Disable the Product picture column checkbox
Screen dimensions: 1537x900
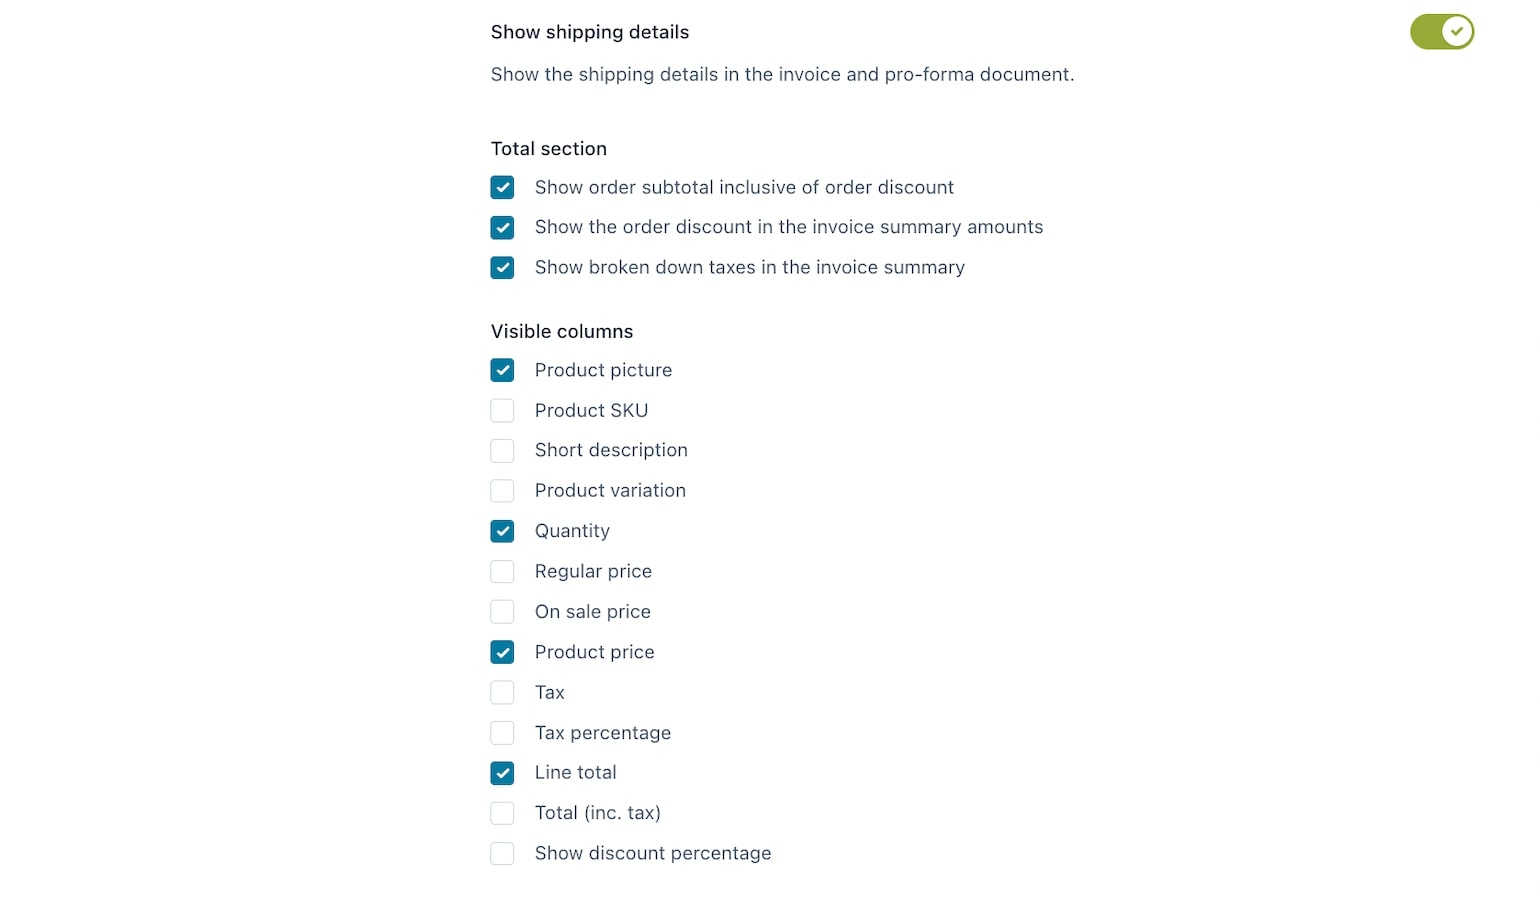click(x=502, y=370)
